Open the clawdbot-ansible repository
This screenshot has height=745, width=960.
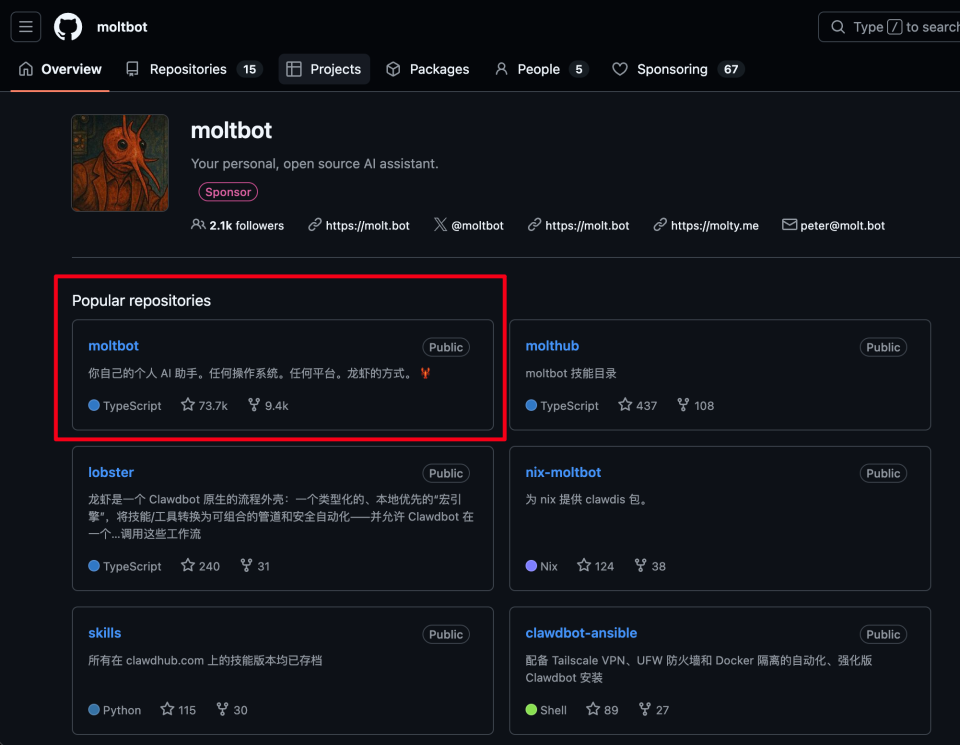click(581, 633)
